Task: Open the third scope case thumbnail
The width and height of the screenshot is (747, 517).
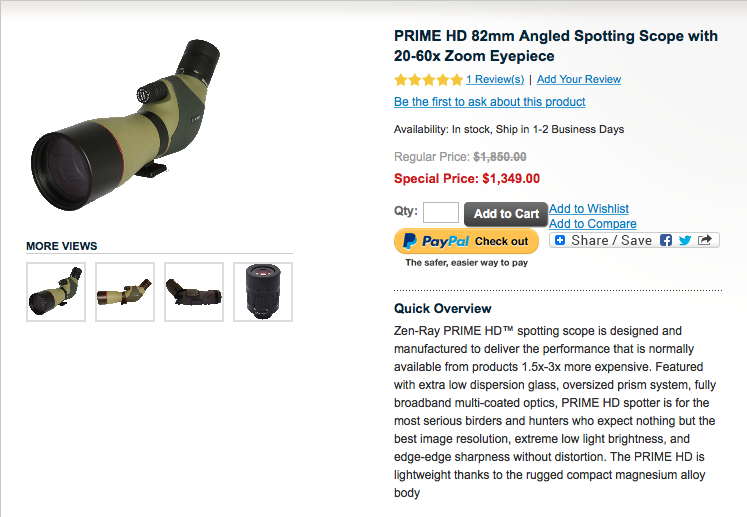Action: (x=194, y=291)
